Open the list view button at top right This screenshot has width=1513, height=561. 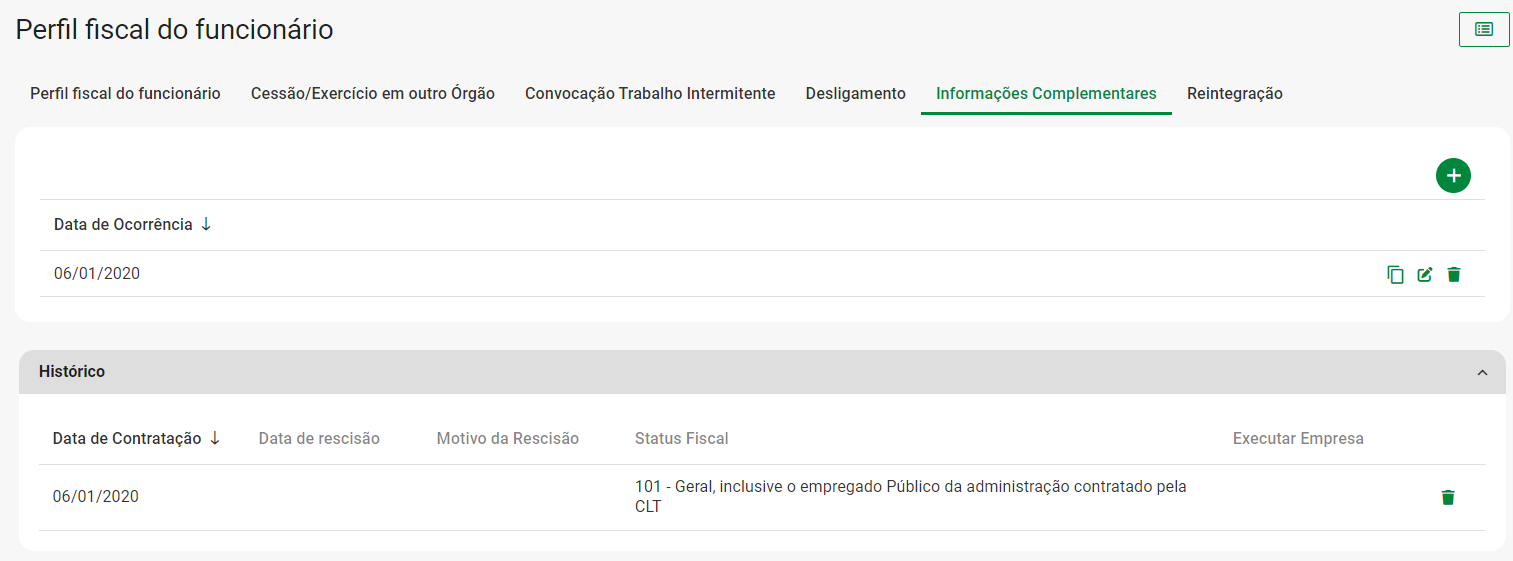pyautogui.click(x=1484, y=30)
